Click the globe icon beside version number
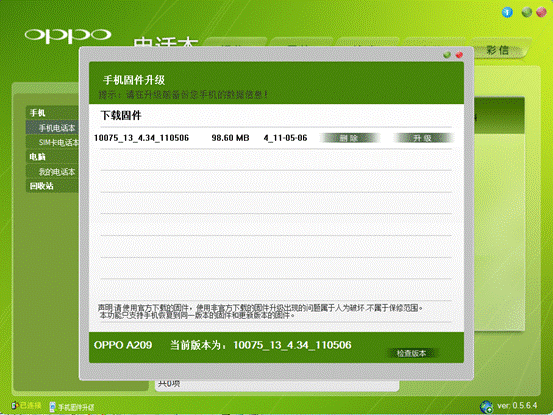This screenshot has height=415, width=553. [x=487, y=407]
